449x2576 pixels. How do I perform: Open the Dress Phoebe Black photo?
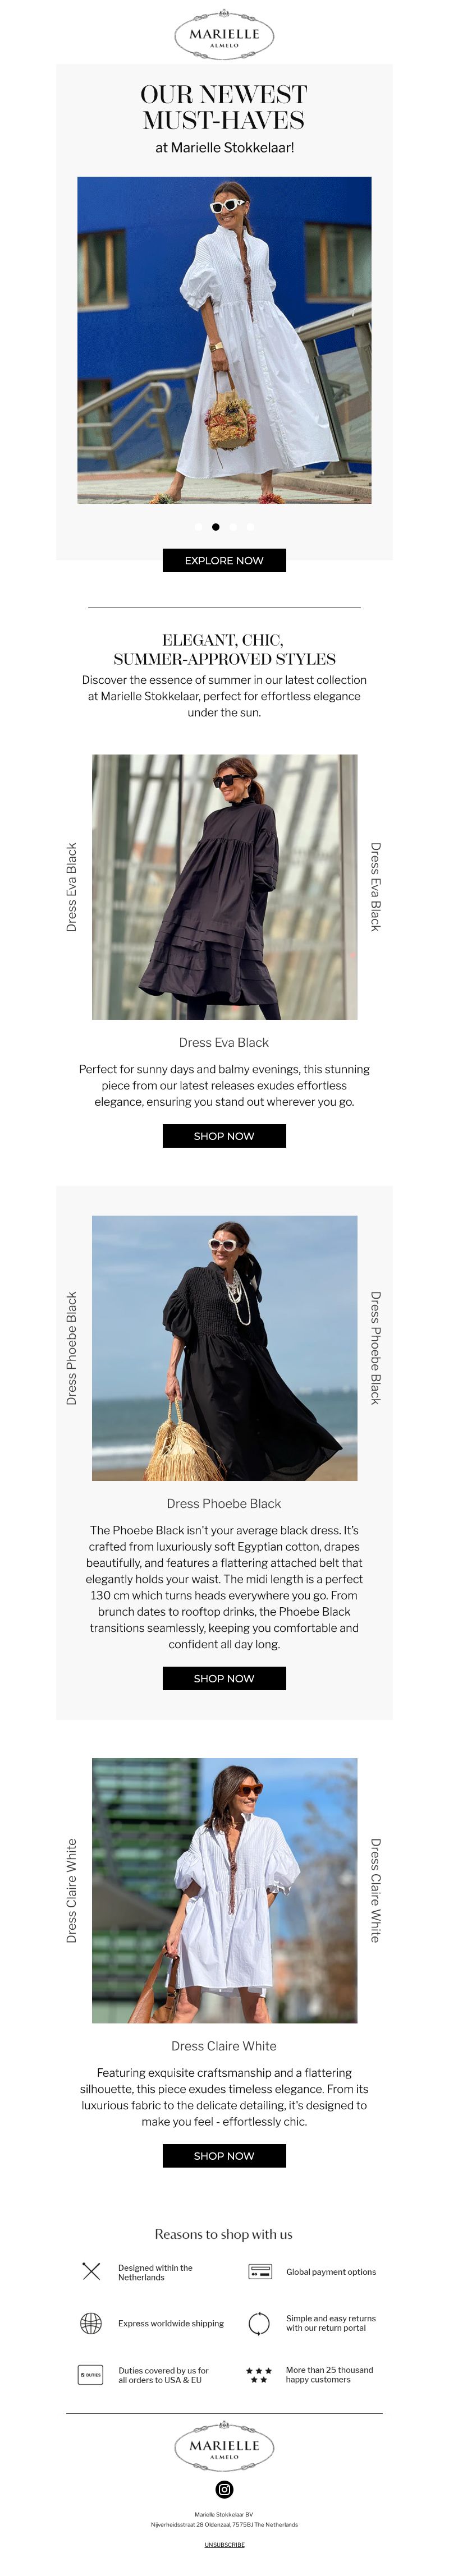click(x=224, y=1347)
